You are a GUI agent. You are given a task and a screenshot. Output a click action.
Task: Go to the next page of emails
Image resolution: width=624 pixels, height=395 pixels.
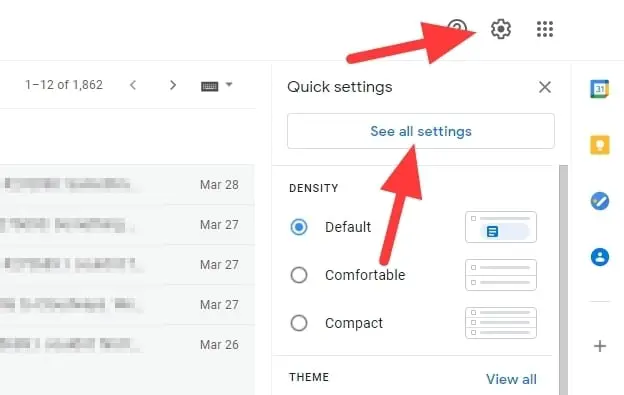173,85
